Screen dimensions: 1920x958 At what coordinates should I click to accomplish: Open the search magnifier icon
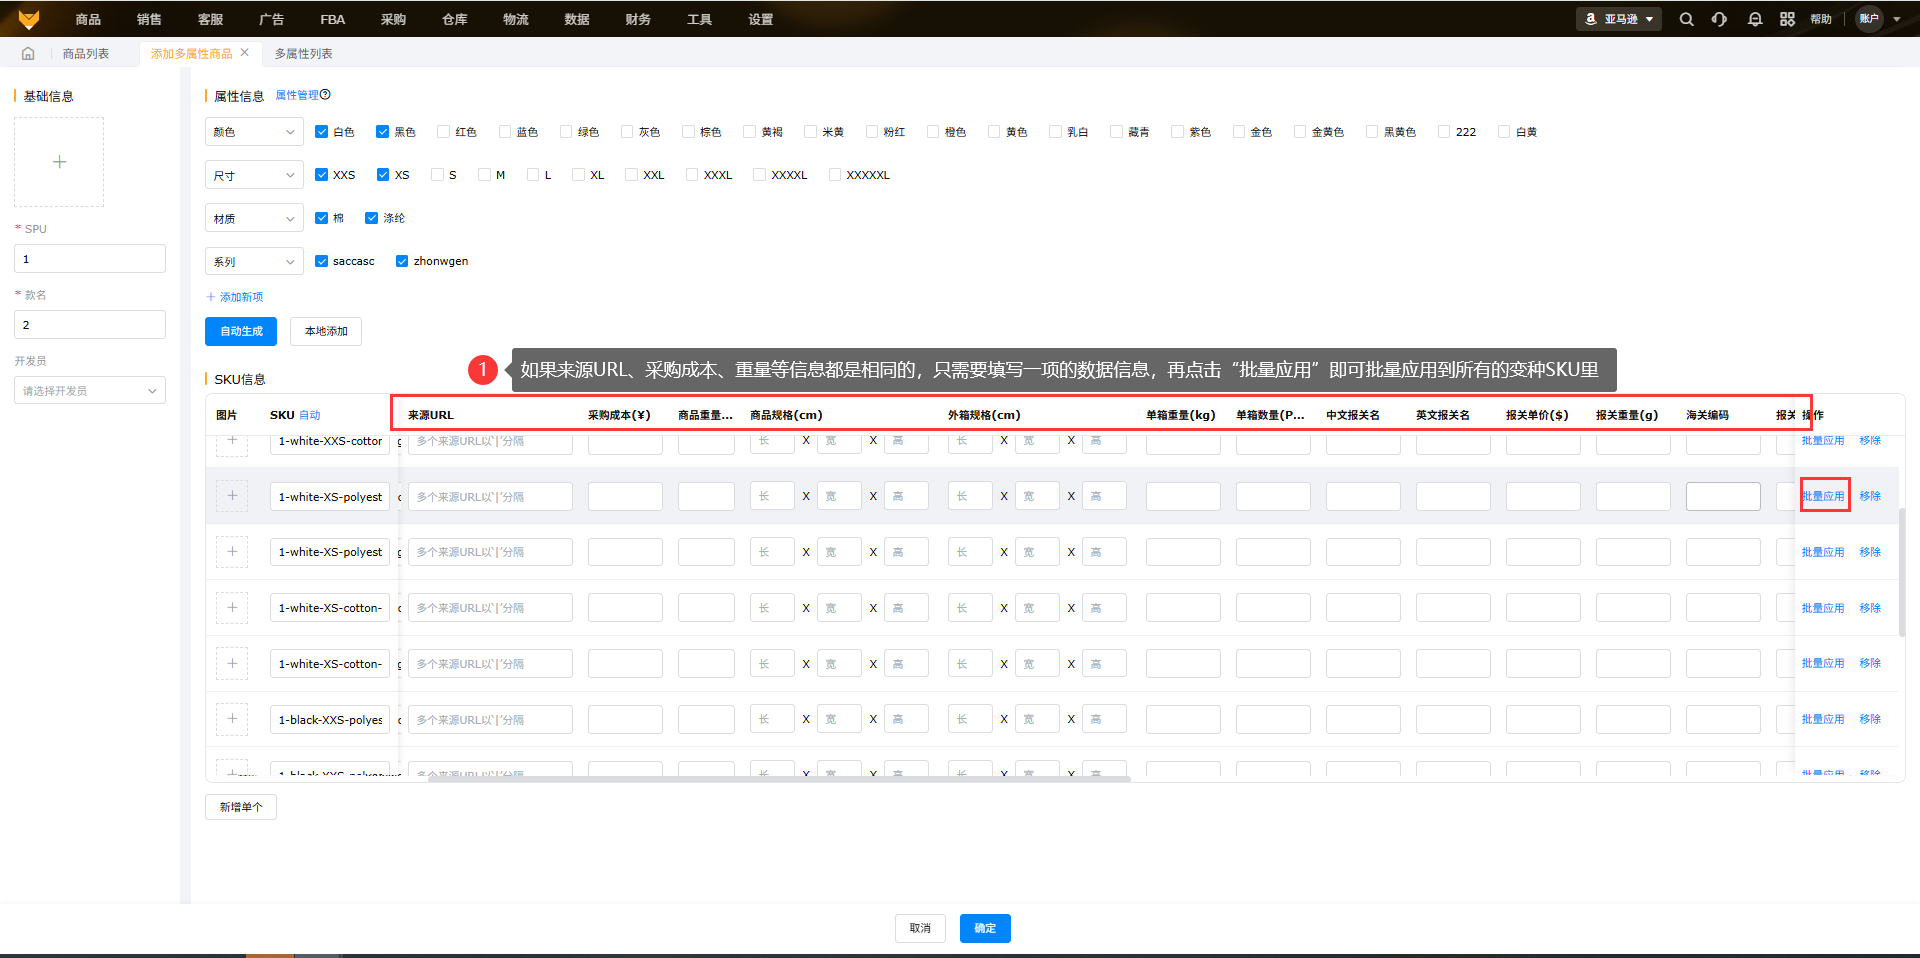tap(1686, 19)
